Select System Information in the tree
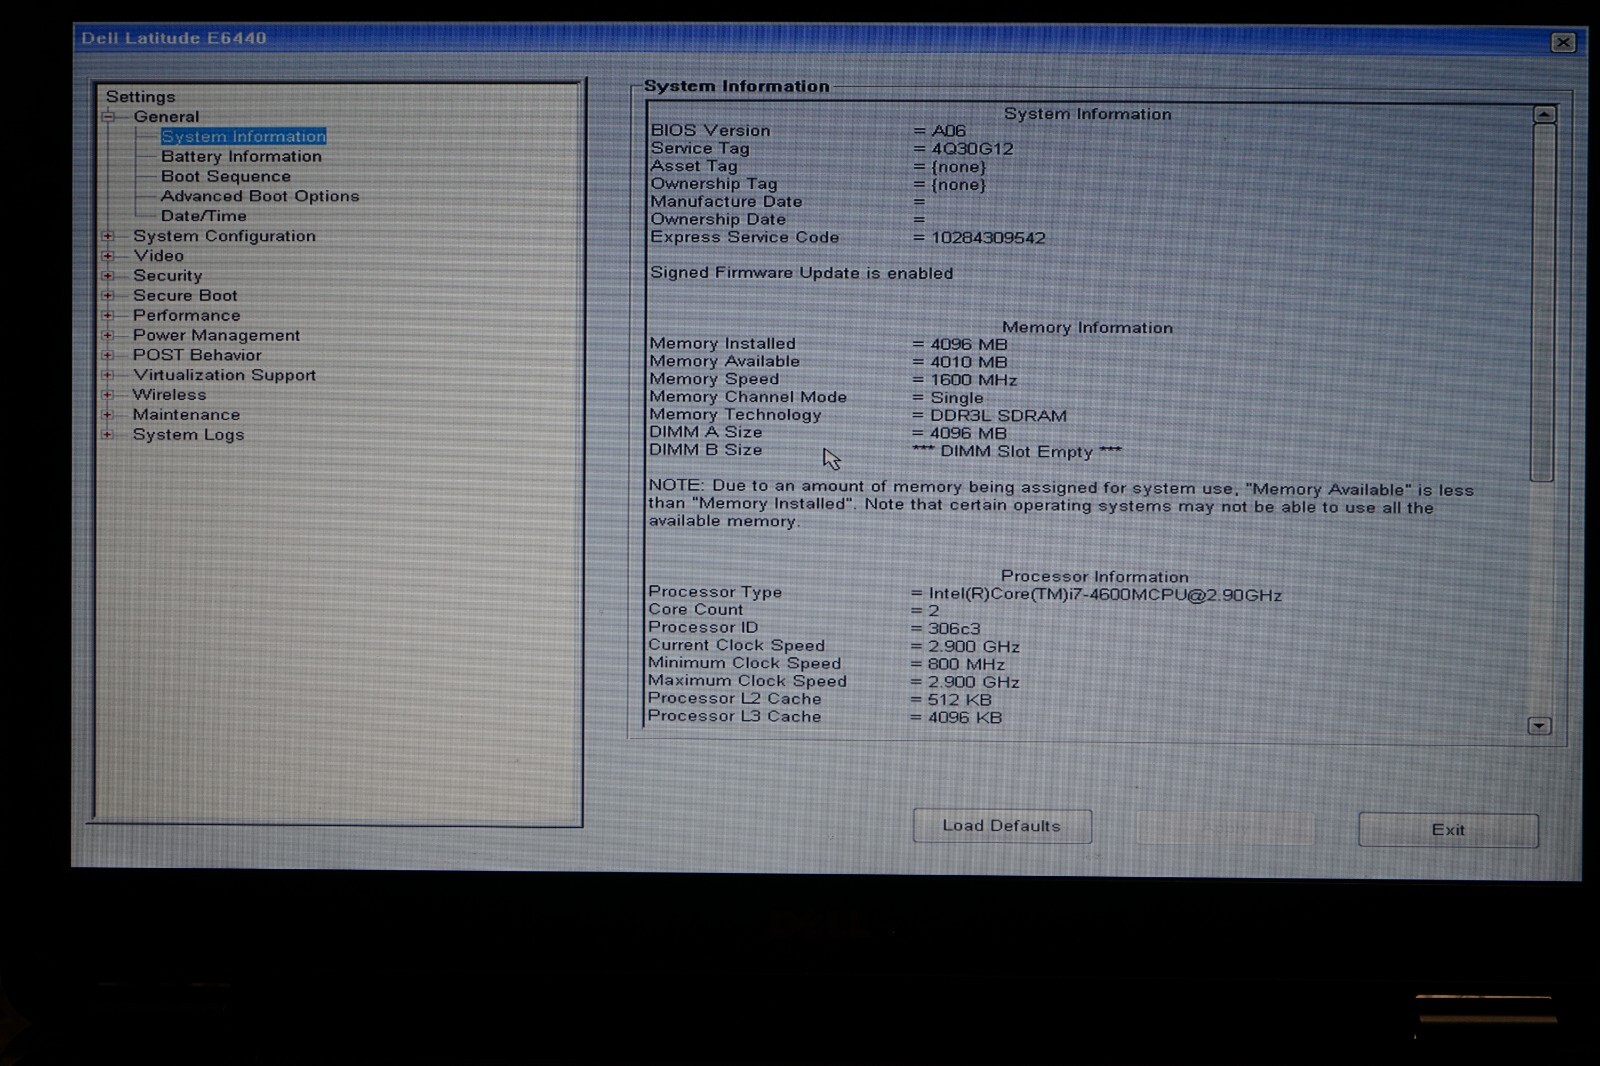The height and width of the screenshot is (1066, 1600). [244, 136]
